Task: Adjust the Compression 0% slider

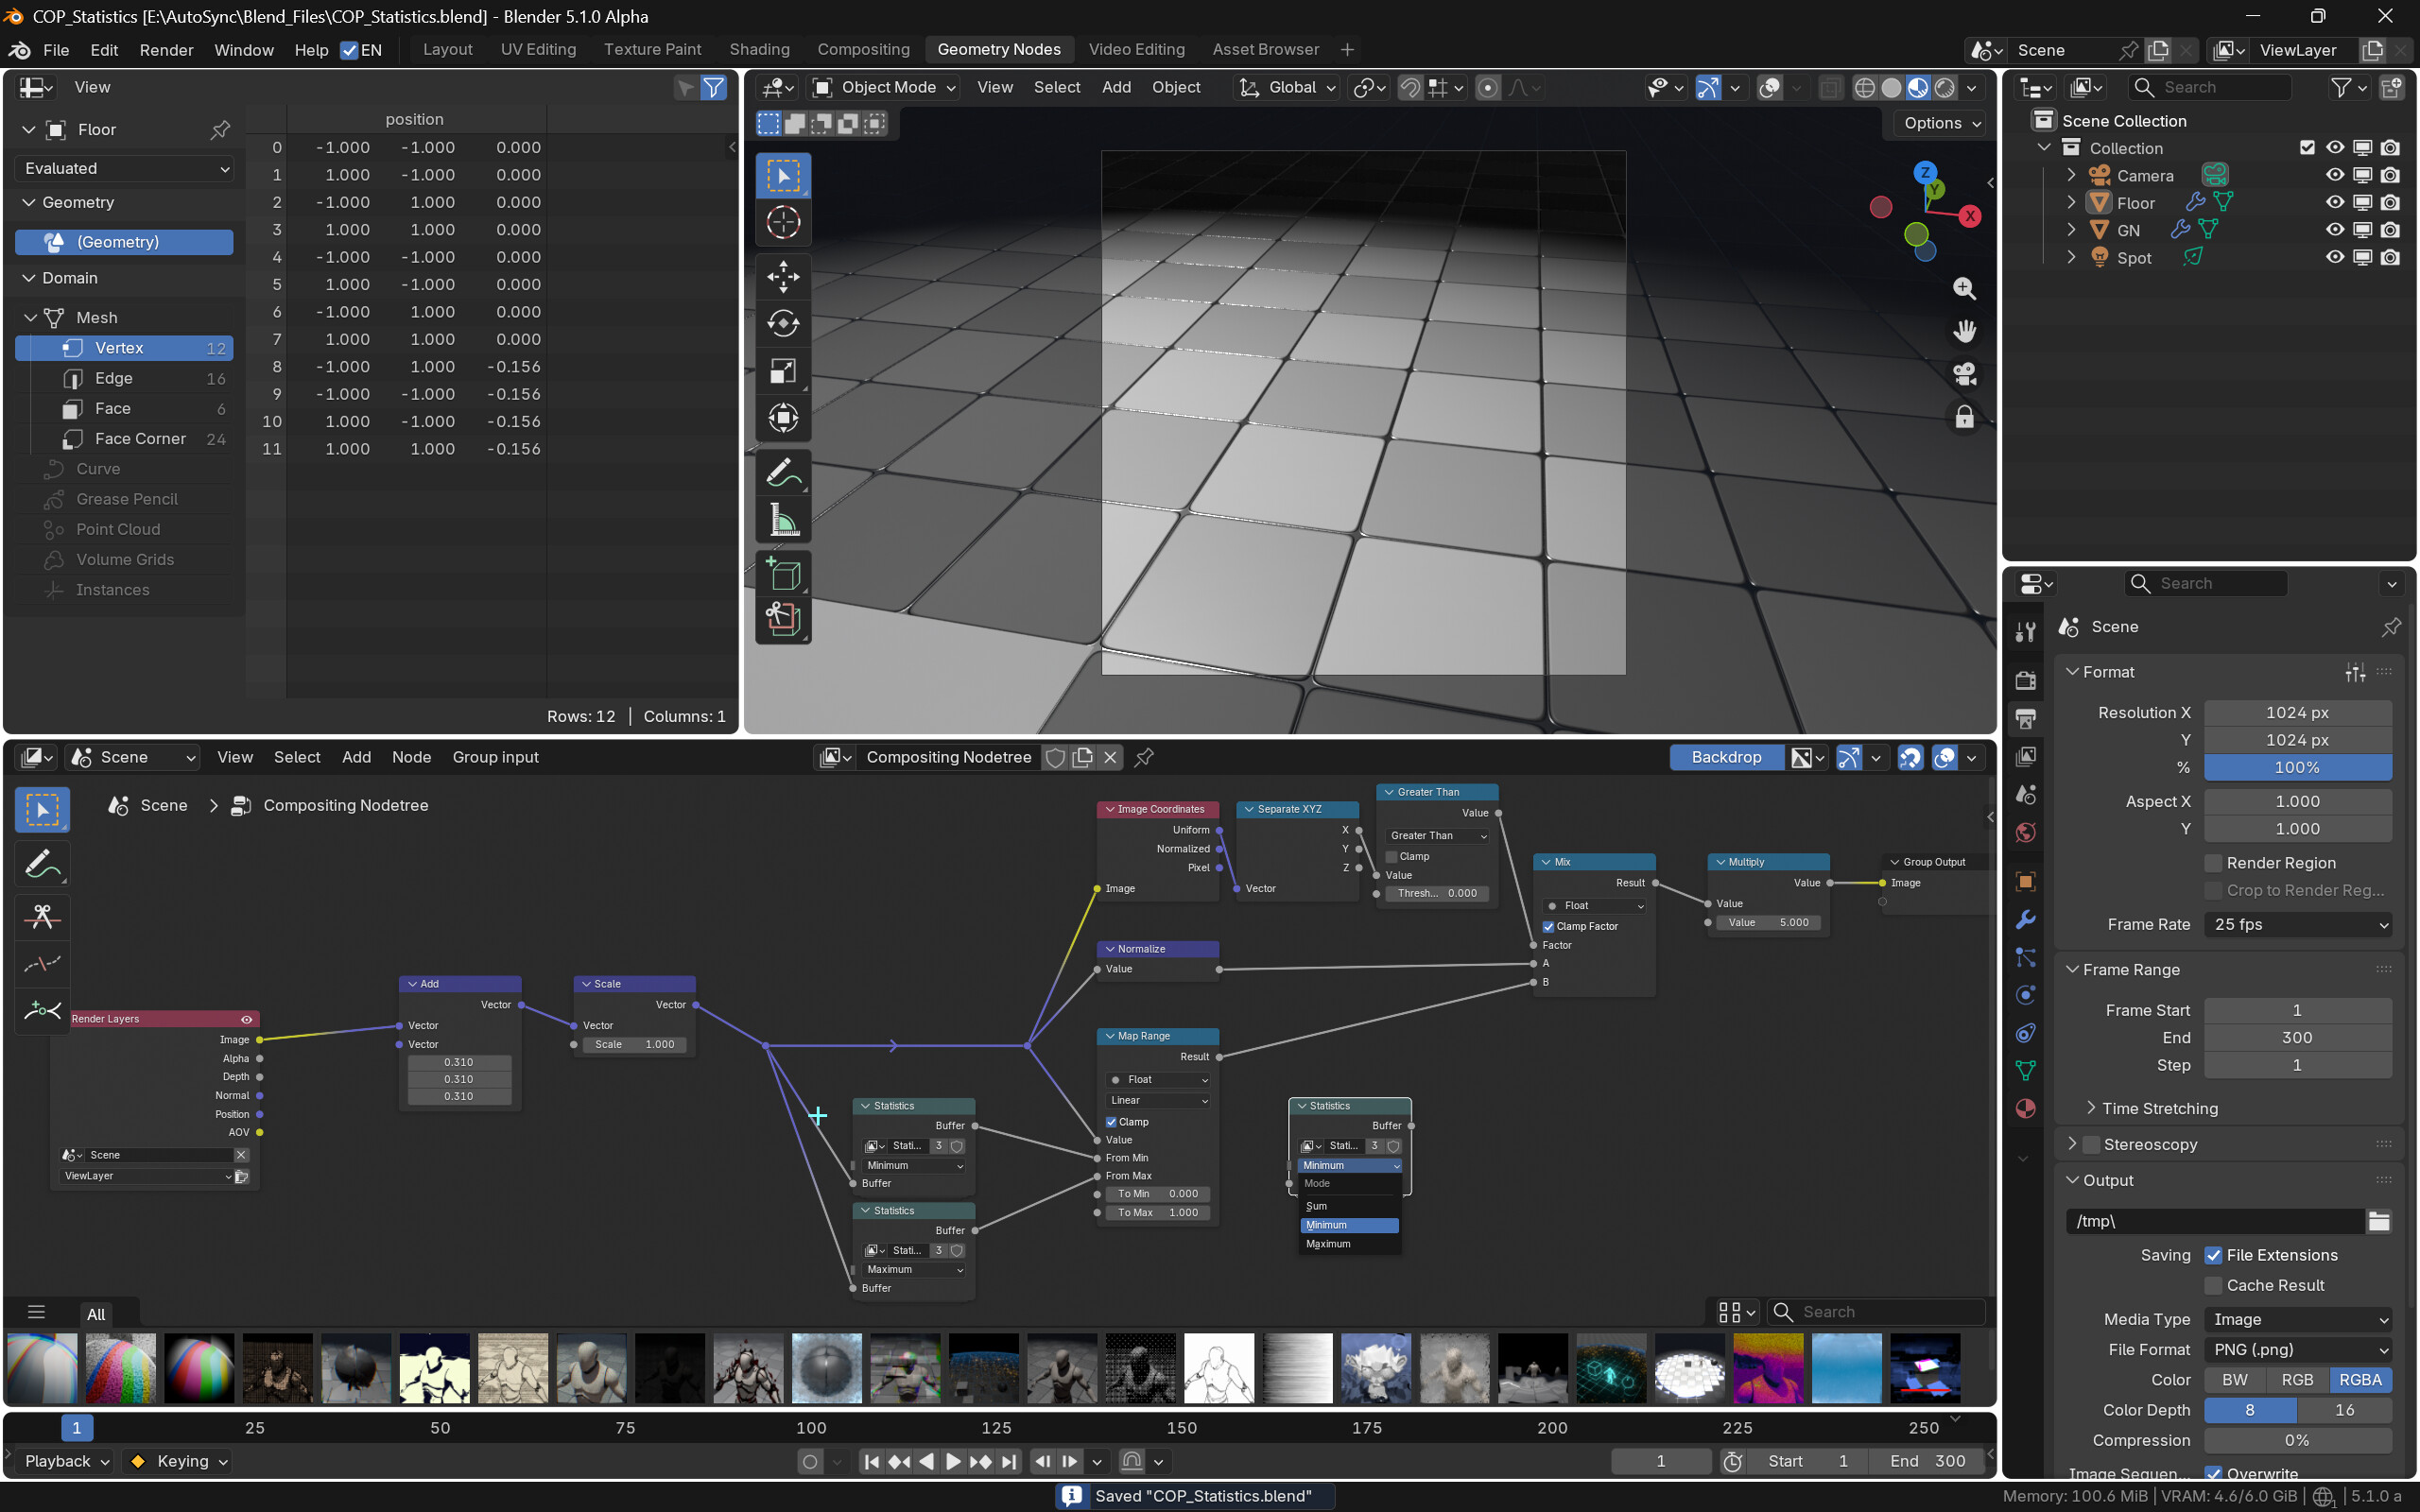Action: pos(2298,1440)
